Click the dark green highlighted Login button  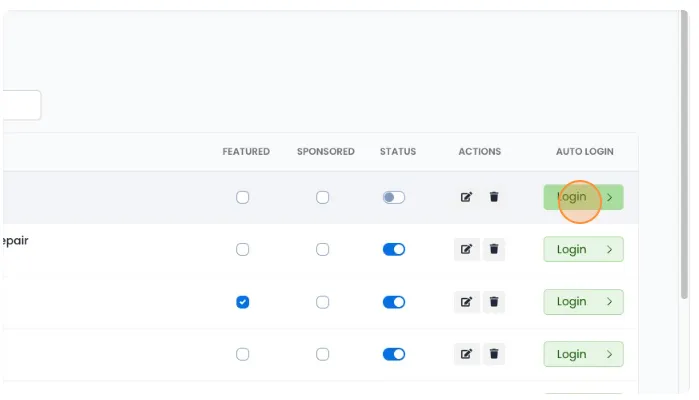click(583, 197)
